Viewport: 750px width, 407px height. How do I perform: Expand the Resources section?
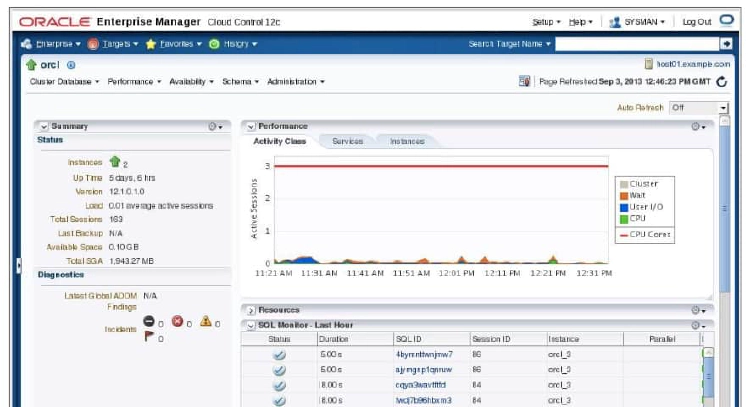[x=251, y=310]
